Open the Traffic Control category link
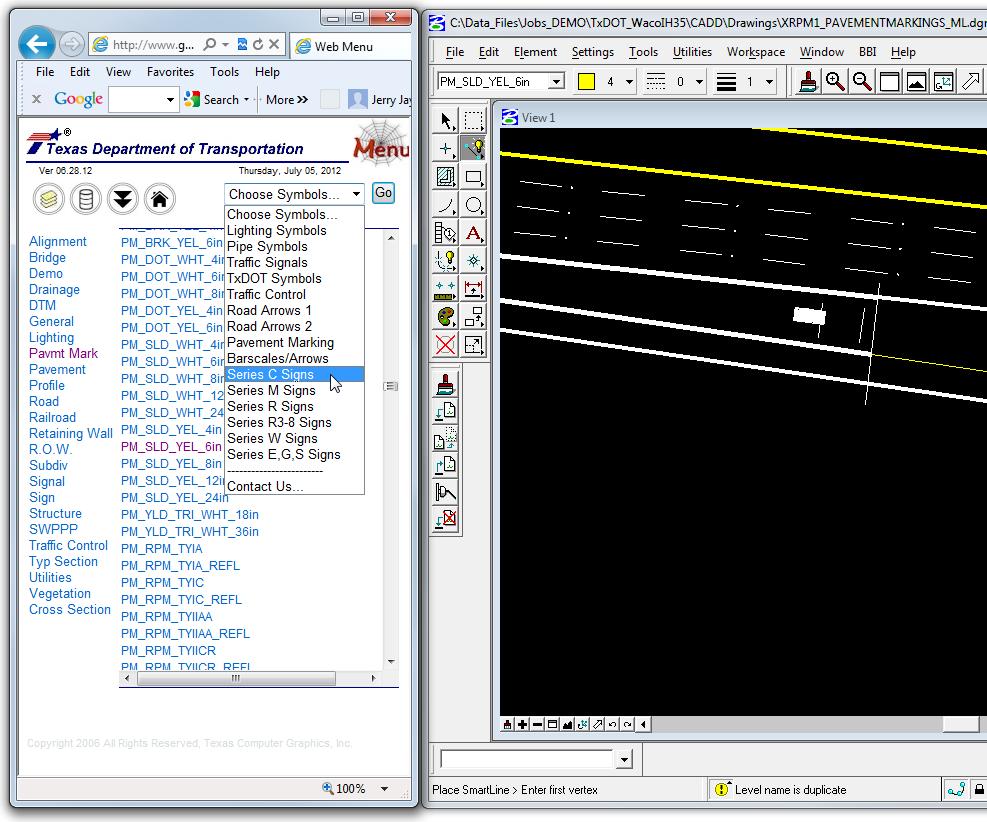Viewport: 987px width, 822px height. coord(68,545)
